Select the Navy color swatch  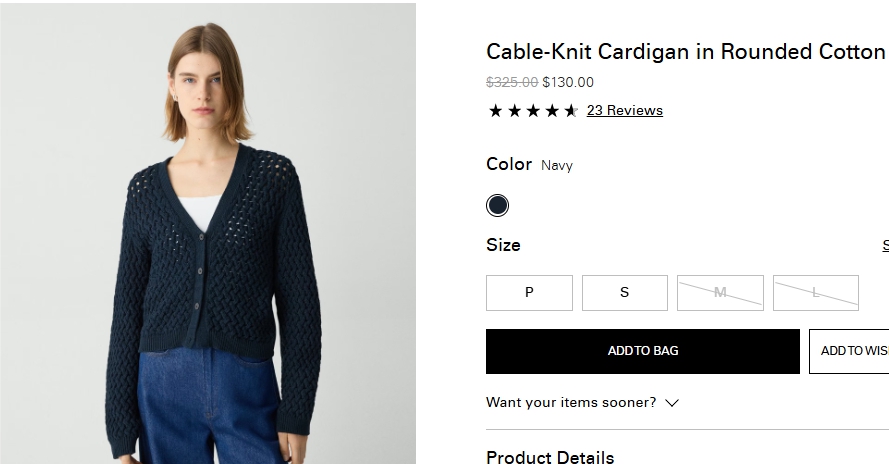point(497,206)
